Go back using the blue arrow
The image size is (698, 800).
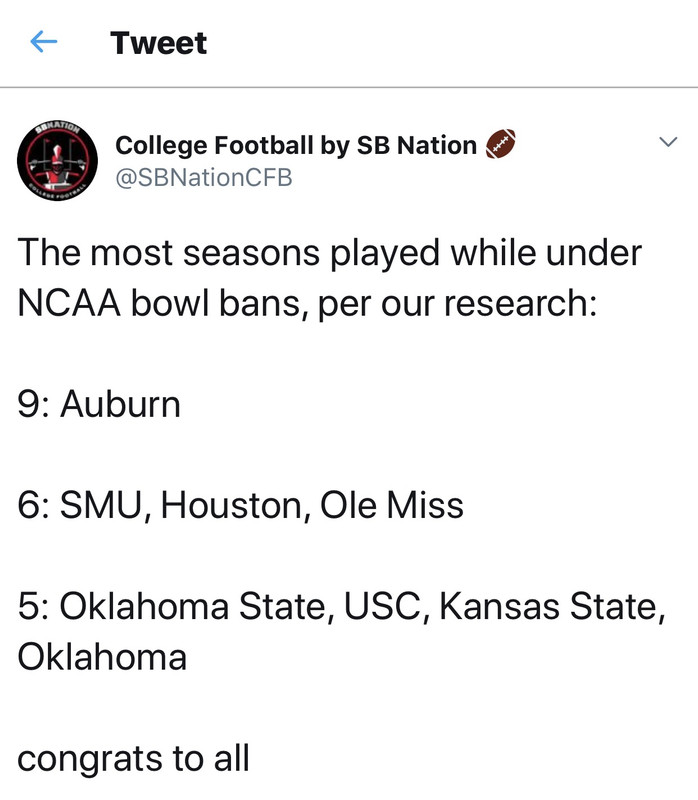pyautogui.click(x=44, y=42)
